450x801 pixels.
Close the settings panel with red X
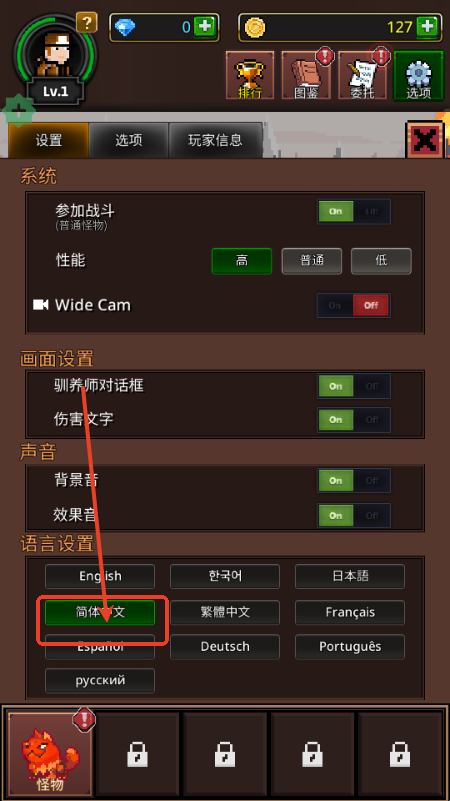pyautogui.click(x=424, y=140)
